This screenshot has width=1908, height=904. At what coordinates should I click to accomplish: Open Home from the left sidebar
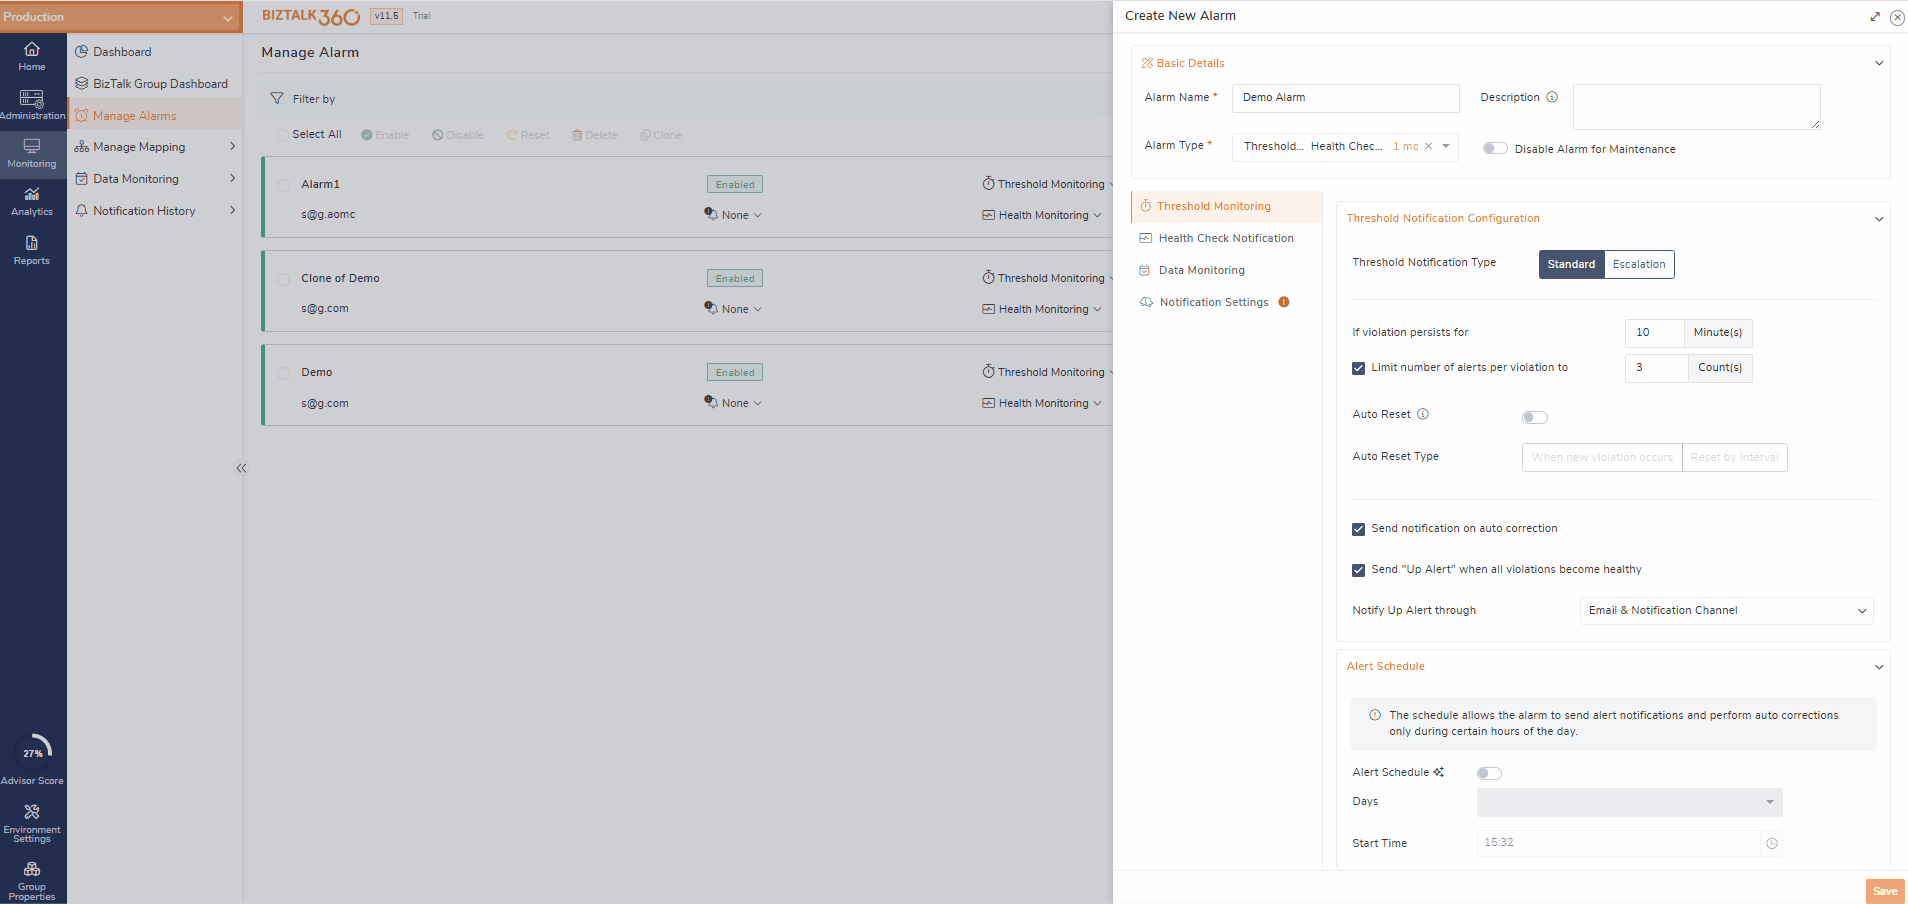[x=32, y=56]
